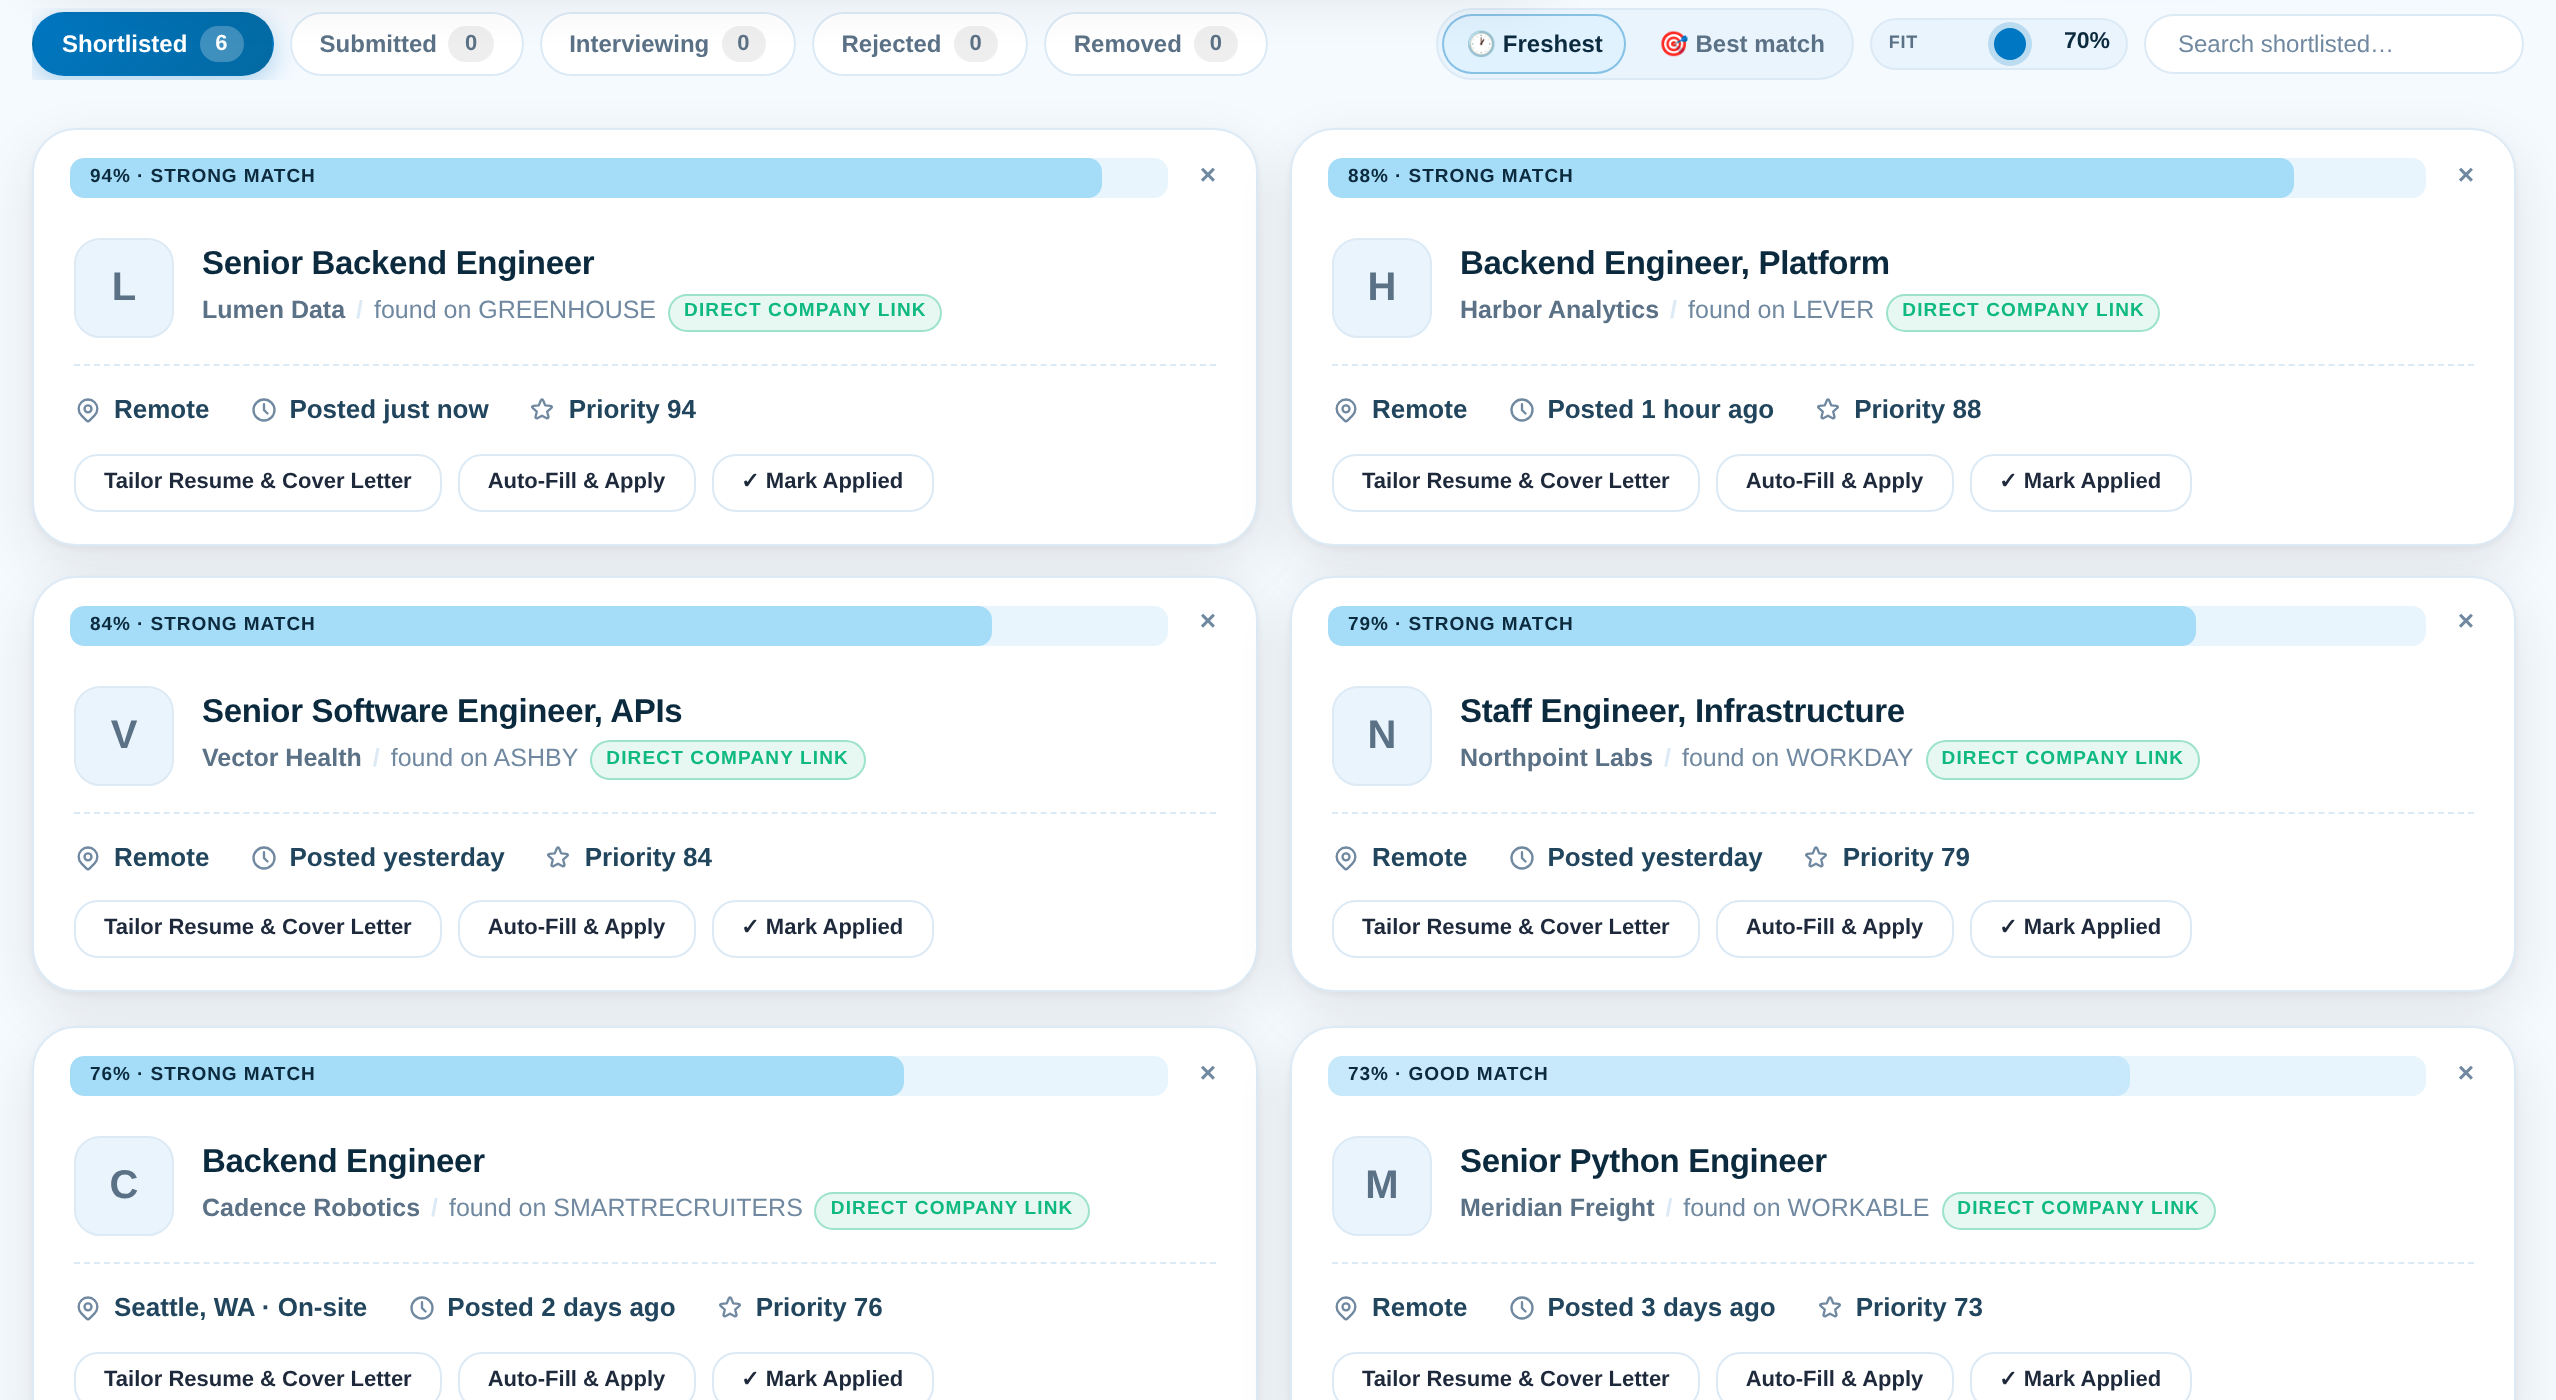The height and width of the screenshot is (1400, 2556).
Task: Click Lumen Data 'L' company logo
Action: coord(124,288)
